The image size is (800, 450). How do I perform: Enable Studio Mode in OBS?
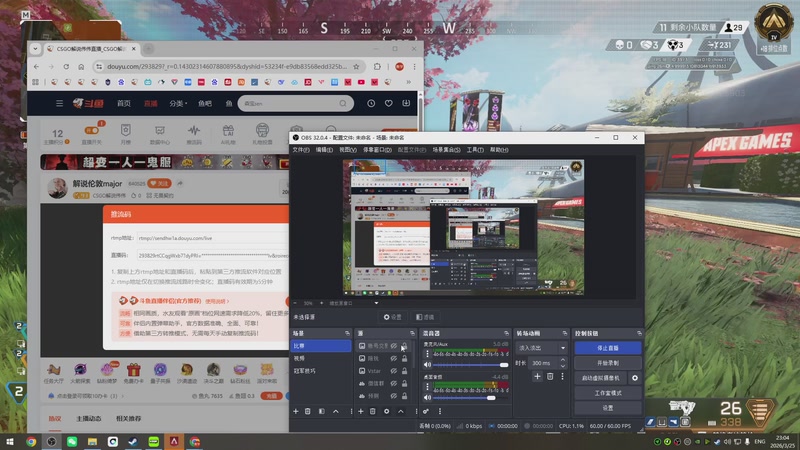tap(608, 393)
